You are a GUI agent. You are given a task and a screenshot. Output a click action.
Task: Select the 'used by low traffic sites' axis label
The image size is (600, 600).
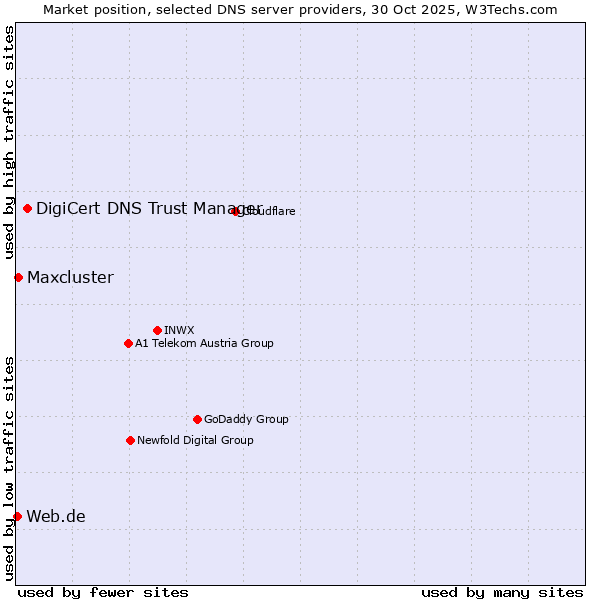click(9, 467)
